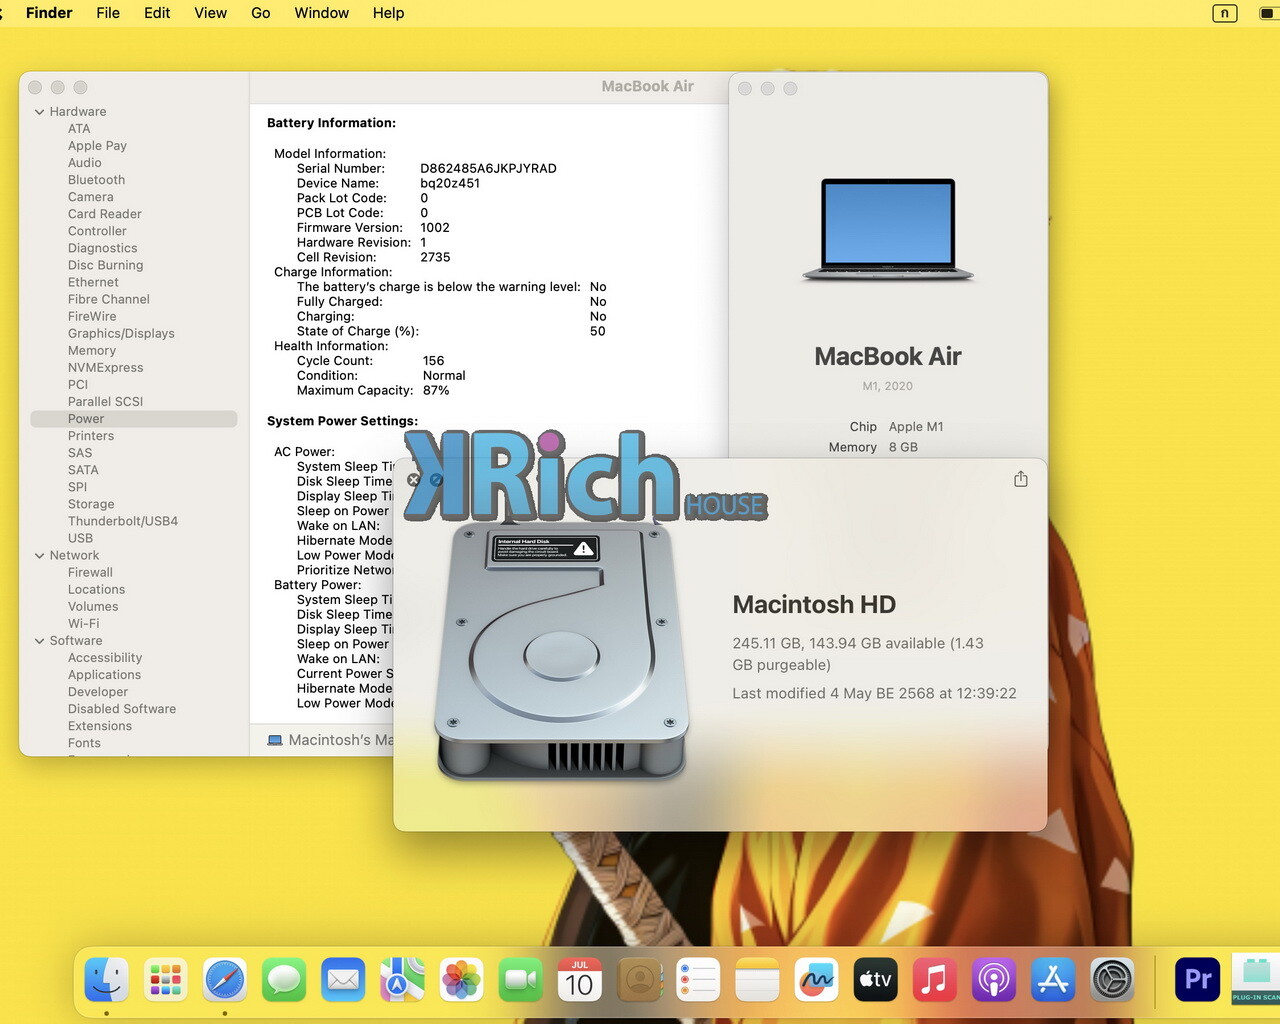Open the App Store in Dock
The height and width of the screenshot is (1024, 1280).
[x=1053, y=980]
